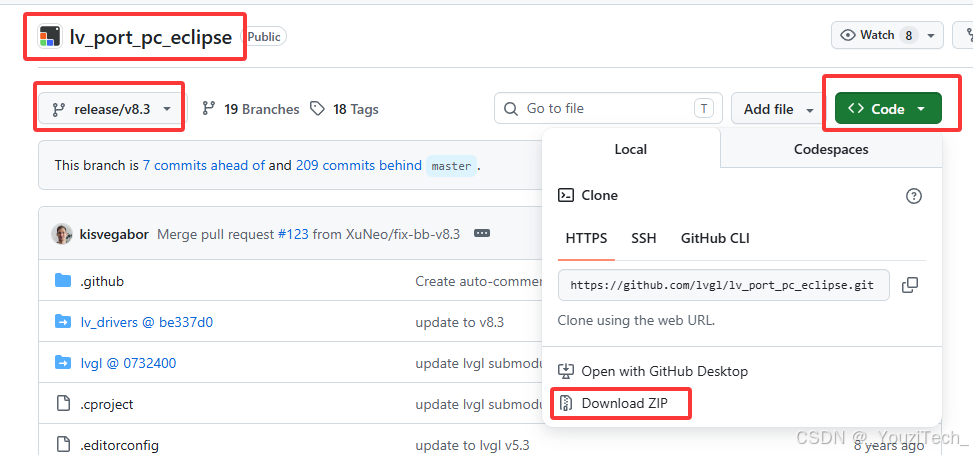This screenshot has width=973, height=455.
Task: Open the lvgl @ 0732400 submodule
Action: (x=128, y=363)
